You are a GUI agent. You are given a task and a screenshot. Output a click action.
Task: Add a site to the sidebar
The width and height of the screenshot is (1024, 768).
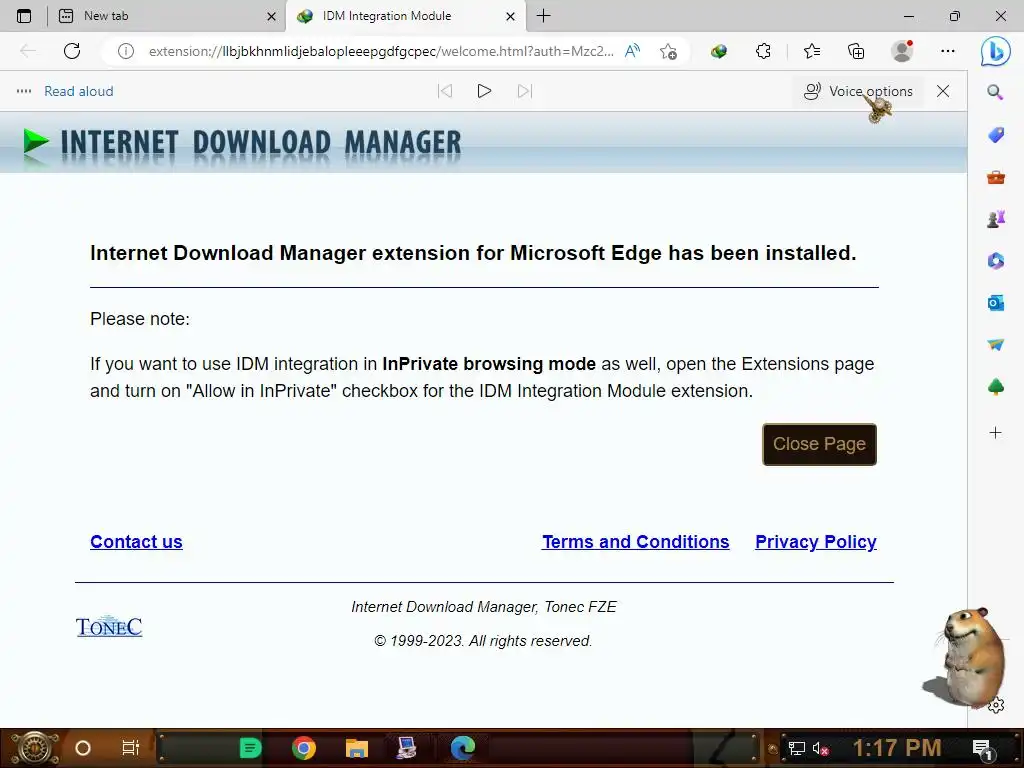click(995, 432)
